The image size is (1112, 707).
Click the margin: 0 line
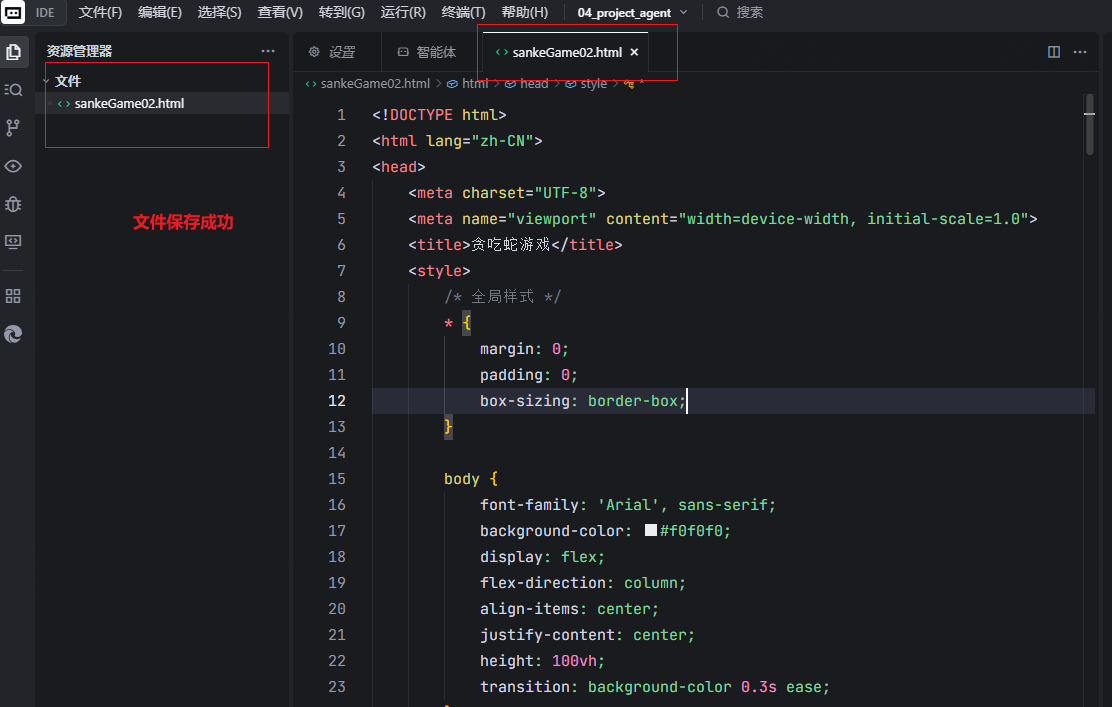pos(524,349)
